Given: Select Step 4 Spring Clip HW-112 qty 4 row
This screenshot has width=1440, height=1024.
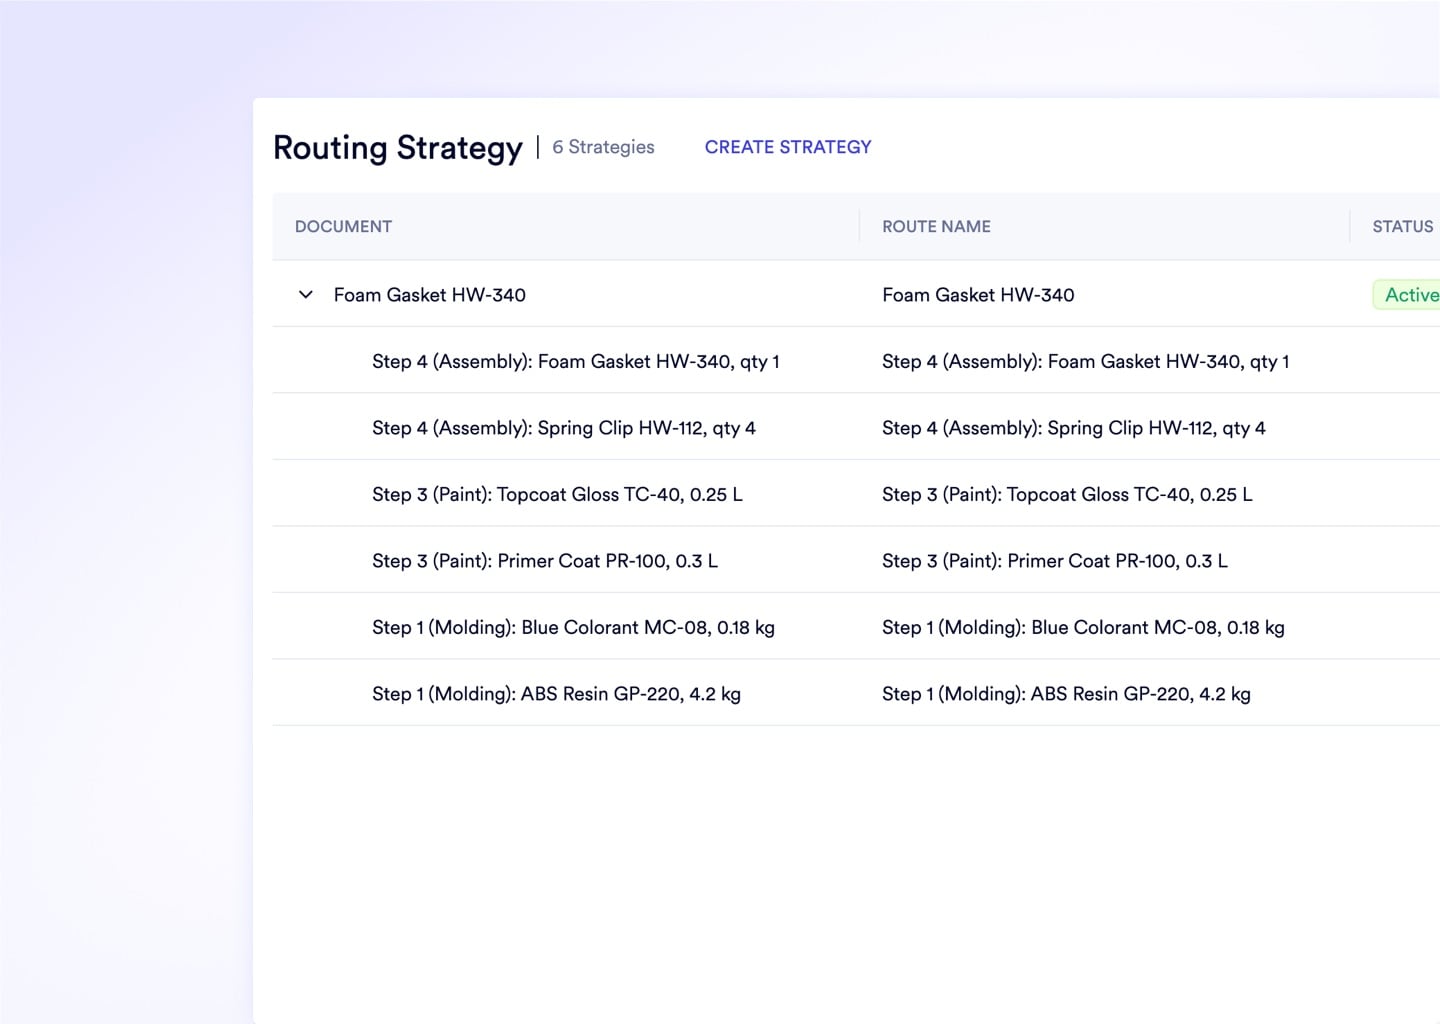Looking at the screenshot, I should click(x=564, y=427).
